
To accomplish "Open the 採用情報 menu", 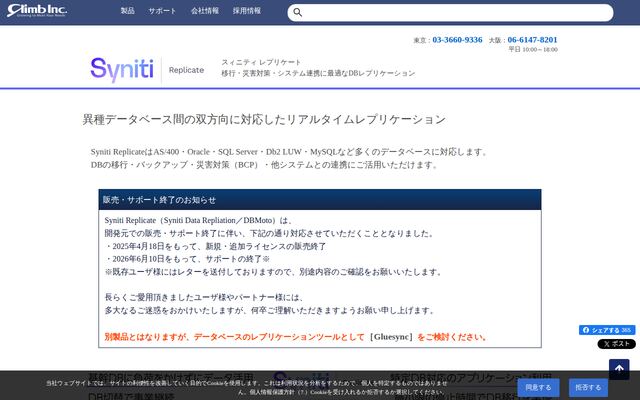I will [x=247, y=11].
